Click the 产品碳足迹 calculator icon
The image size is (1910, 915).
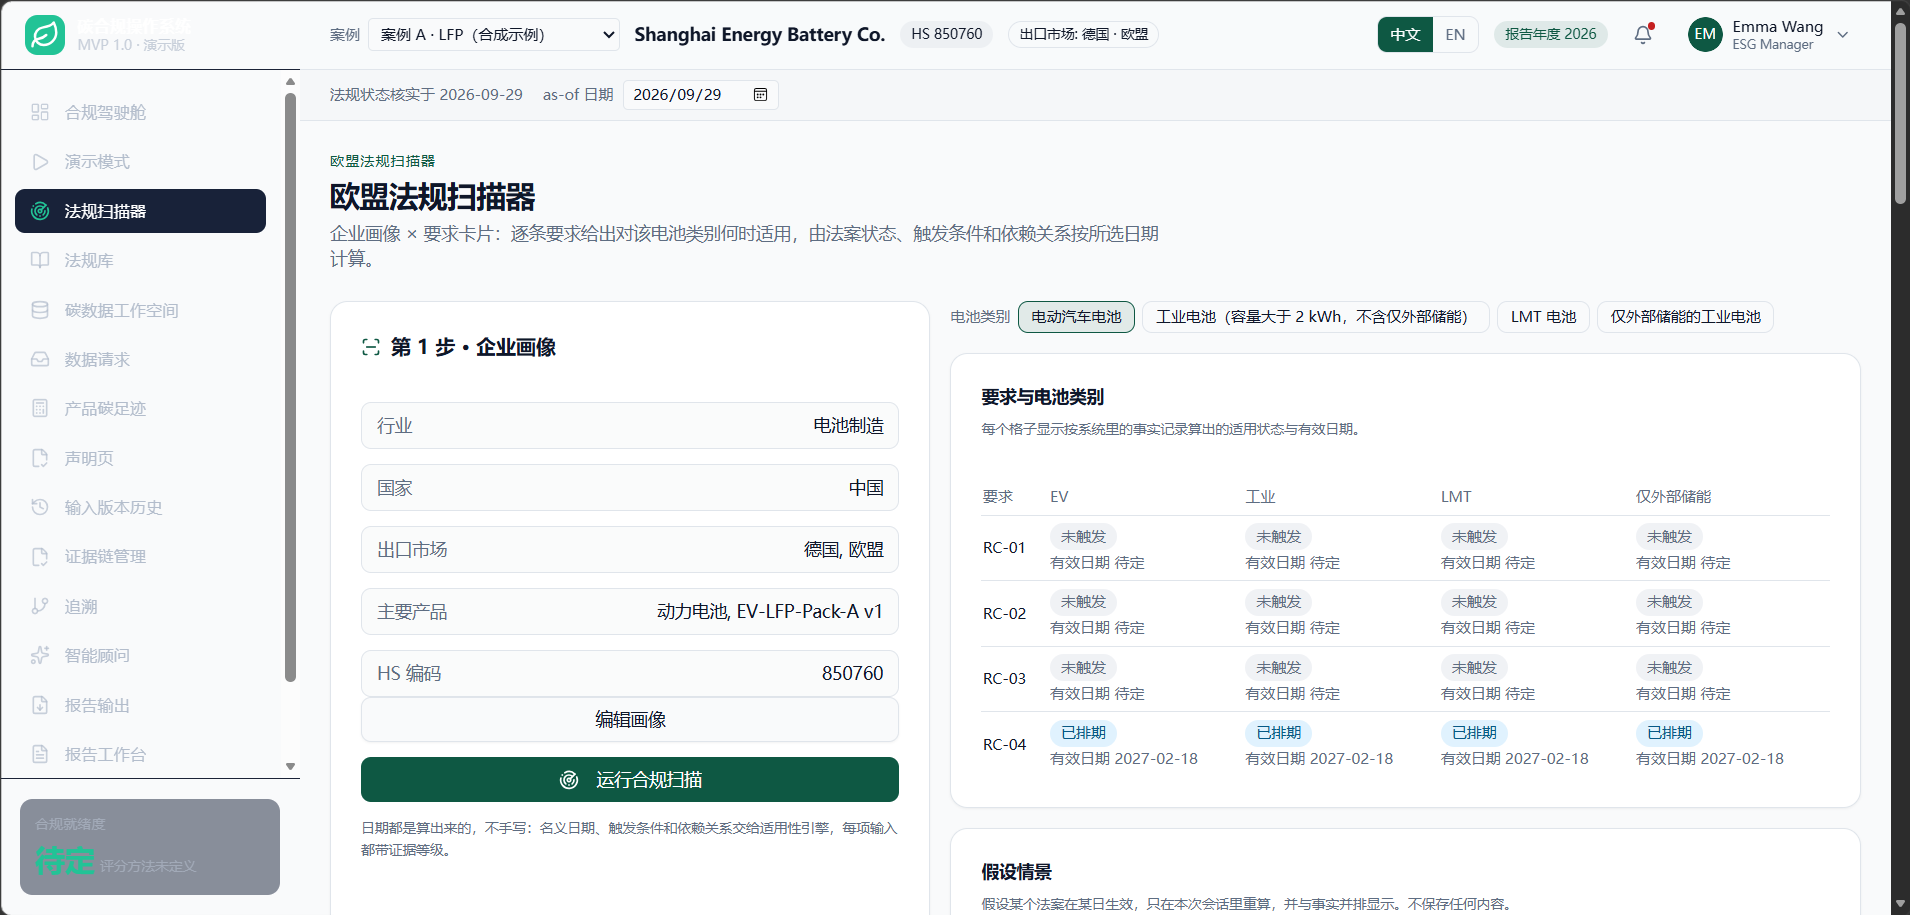(x=40, y=408)
